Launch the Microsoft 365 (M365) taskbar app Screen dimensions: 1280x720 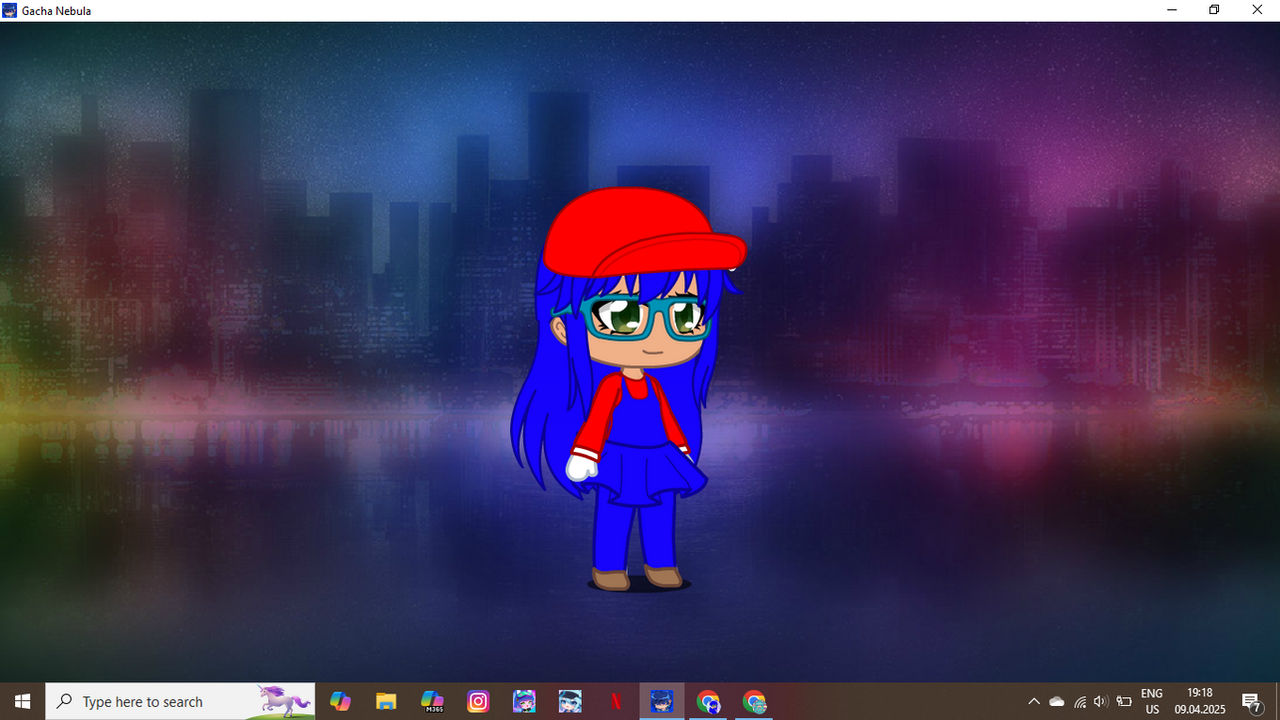(x=432, y=702)
